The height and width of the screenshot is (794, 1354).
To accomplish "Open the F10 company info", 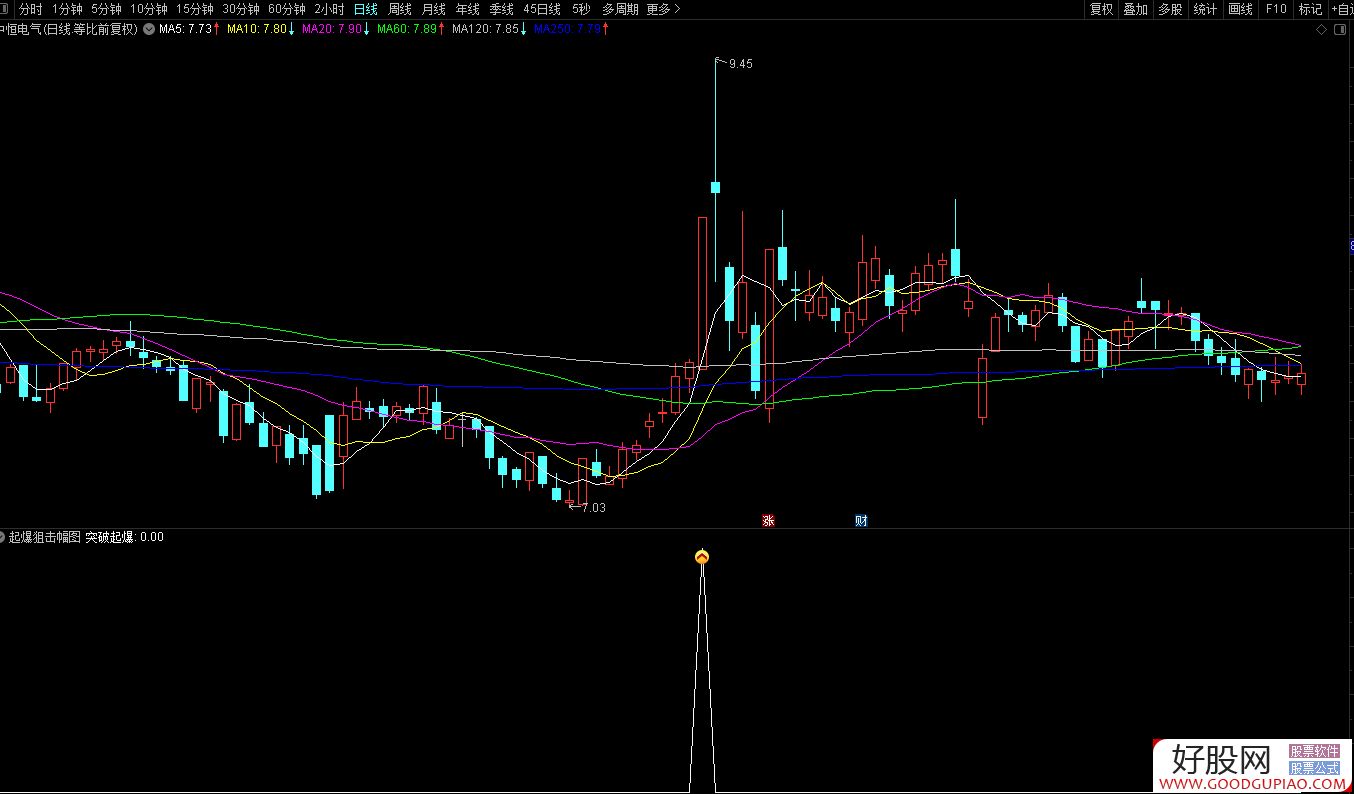I will point(1276,9).
